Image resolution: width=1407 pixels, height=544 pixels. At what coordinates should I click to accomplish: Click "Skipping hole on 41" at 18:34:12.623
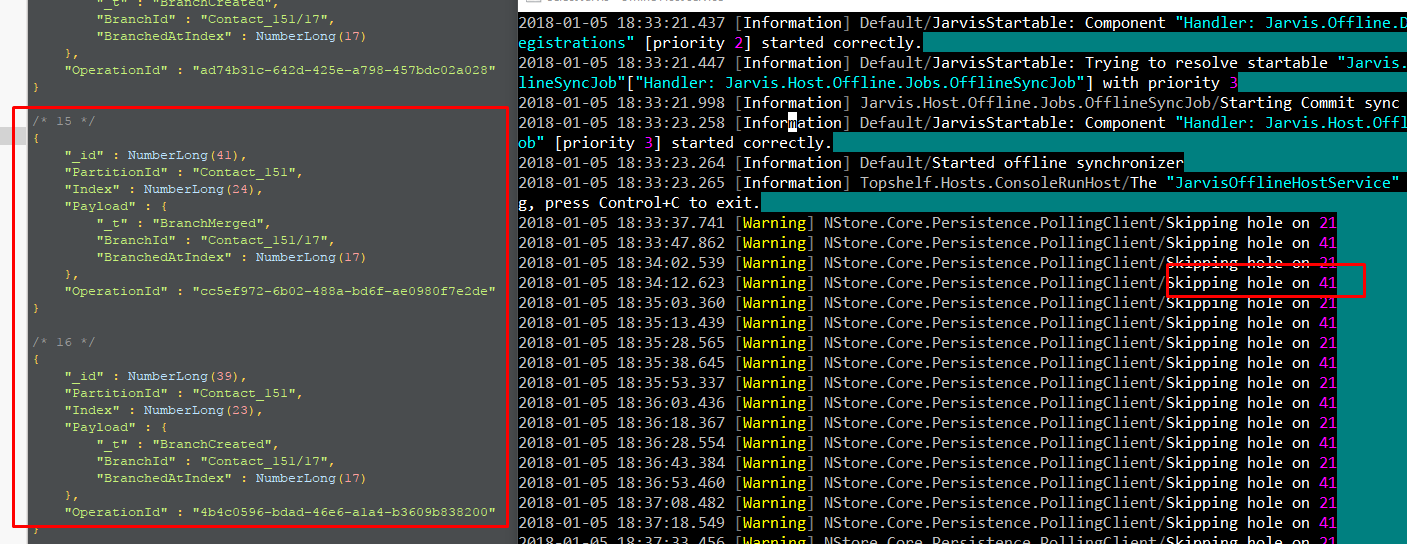1251,282
